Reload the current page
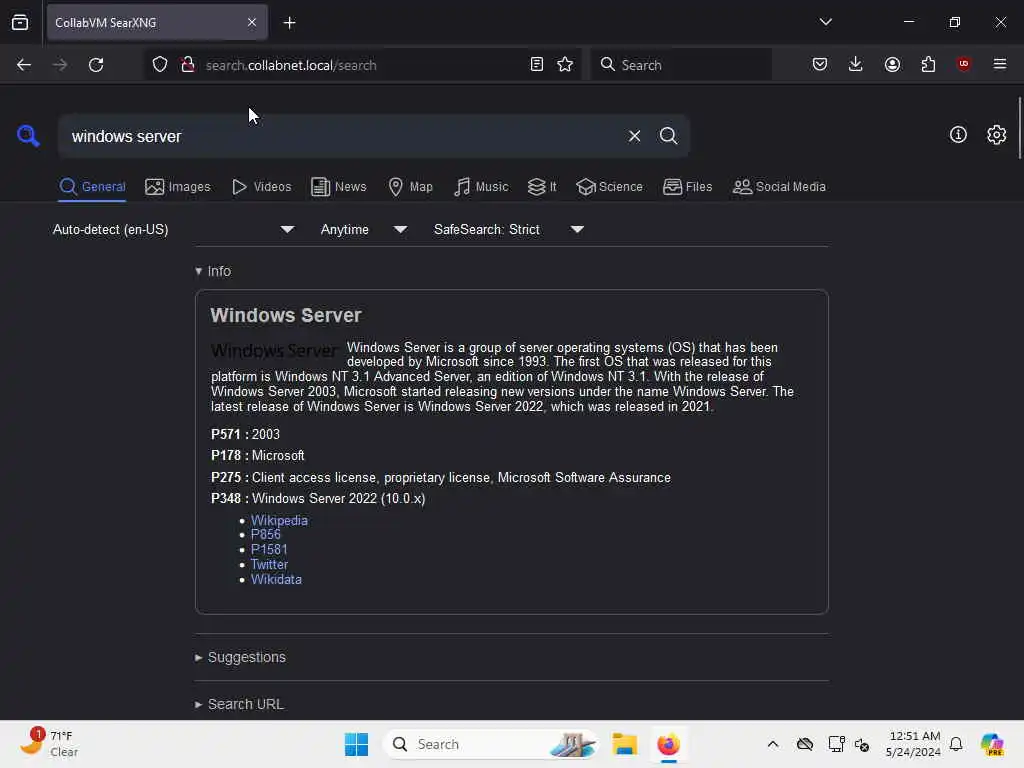This screenshot has width=1024, height=768. [x=96, y=65]
